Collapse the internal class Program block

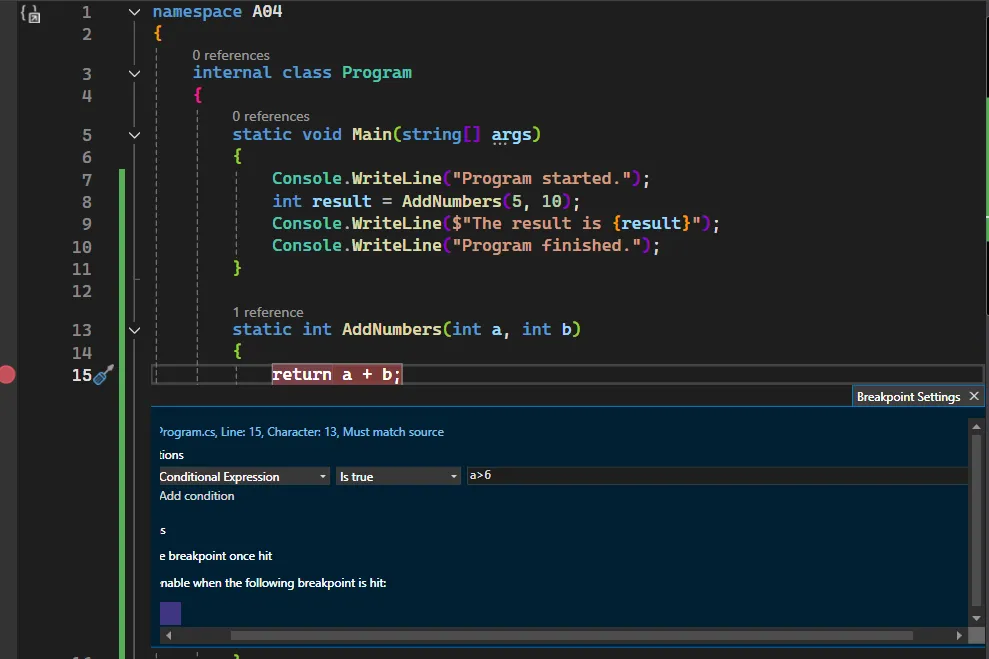point(134,73)
